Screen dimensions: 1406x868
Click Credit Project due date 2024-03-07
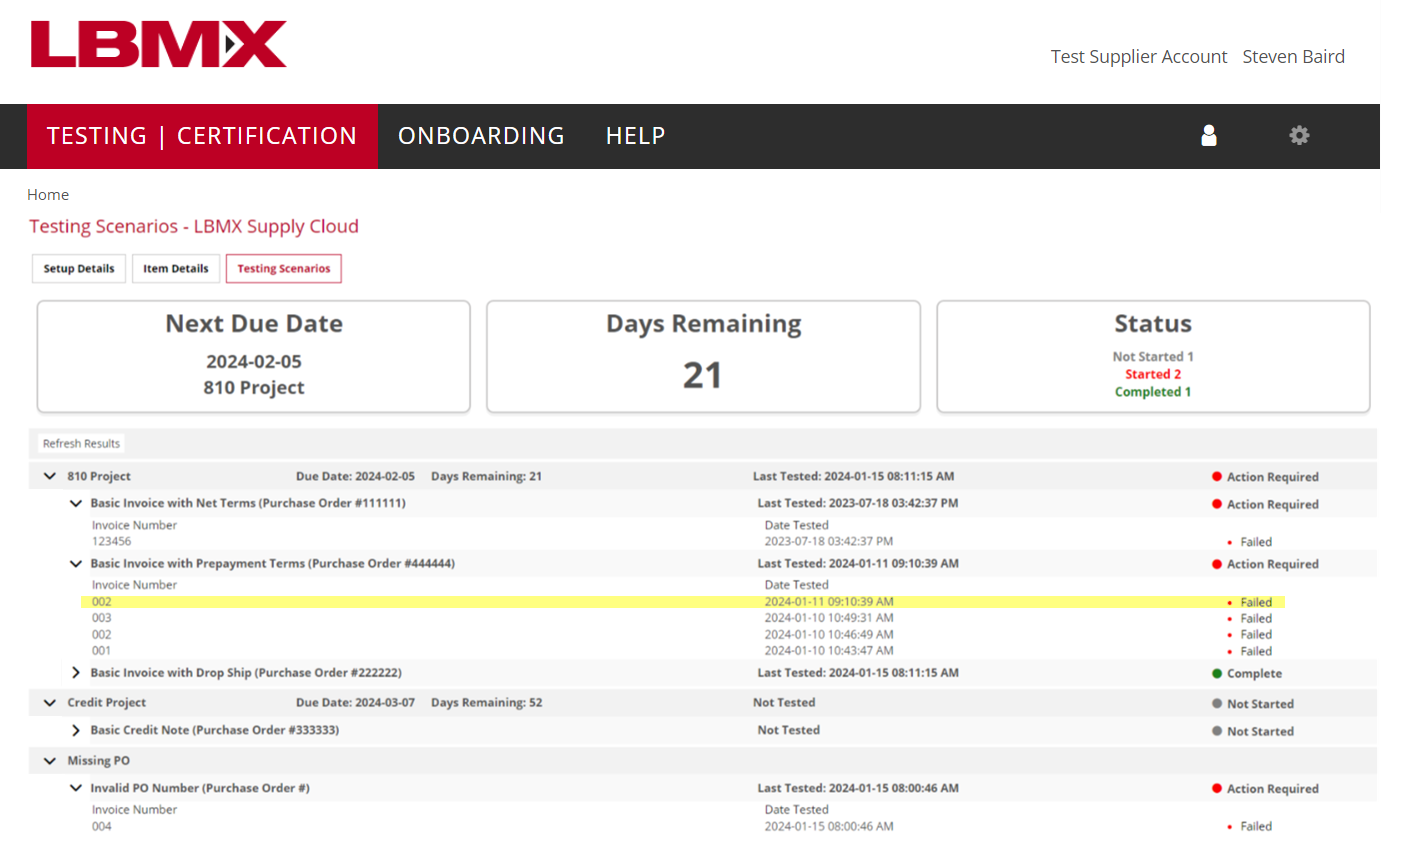coord(355,702)
